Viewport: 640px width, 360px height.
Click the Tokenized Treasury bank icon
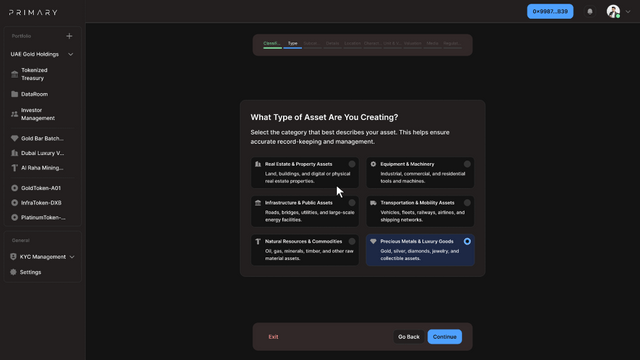click(15, 74)
